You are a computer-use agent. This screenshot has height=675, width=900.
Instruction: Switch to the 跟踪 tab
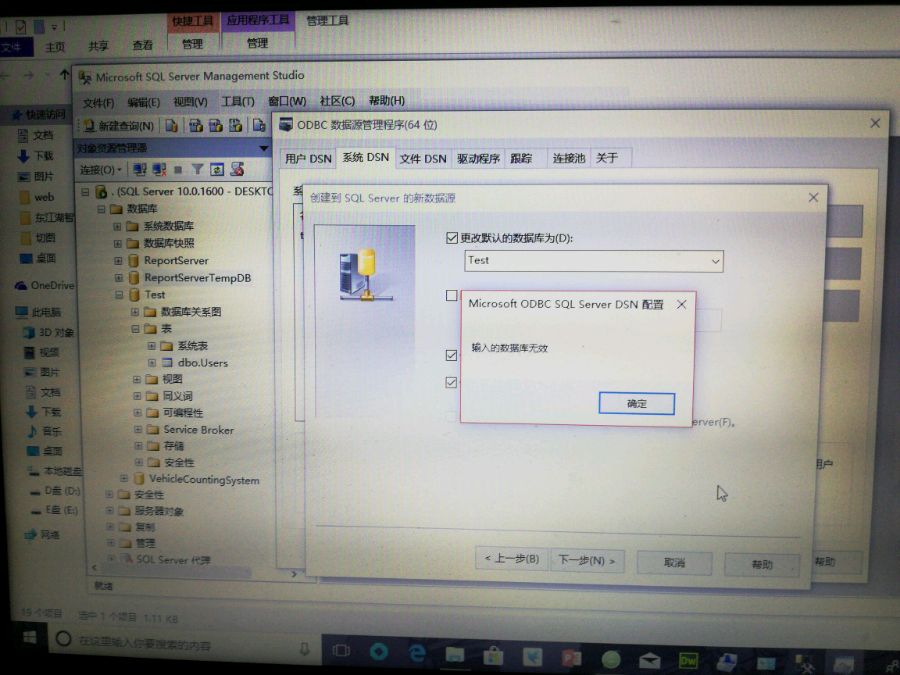coord(521,158)
